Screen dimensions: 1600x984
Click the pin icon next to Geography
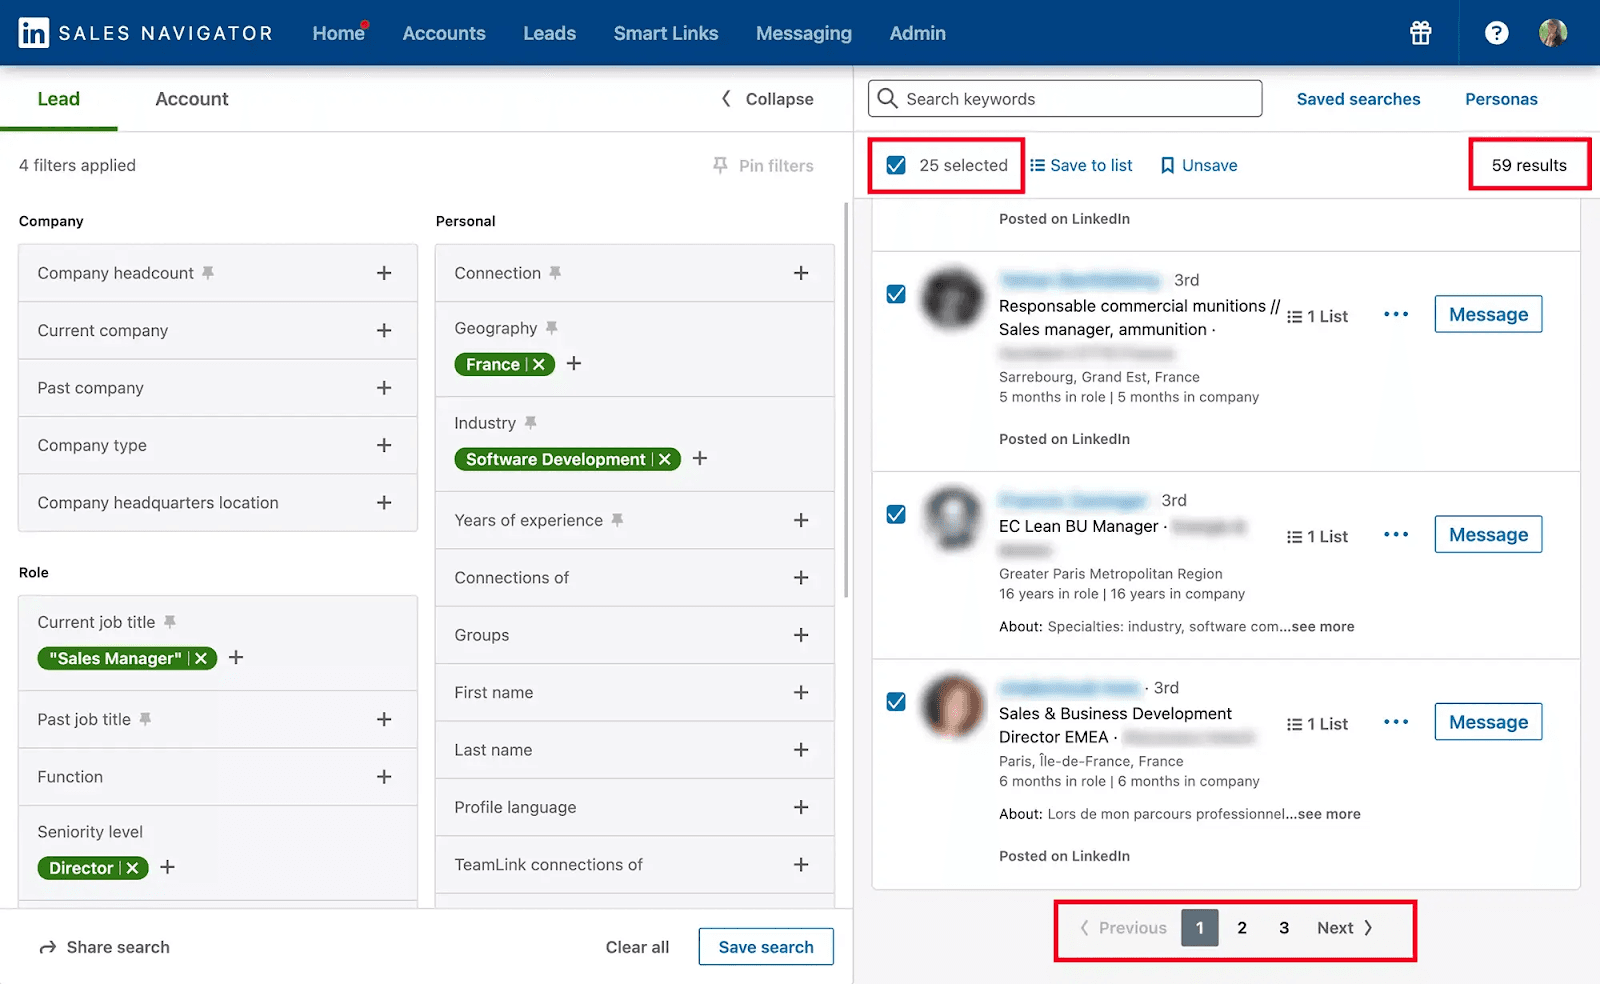[552, 328]
